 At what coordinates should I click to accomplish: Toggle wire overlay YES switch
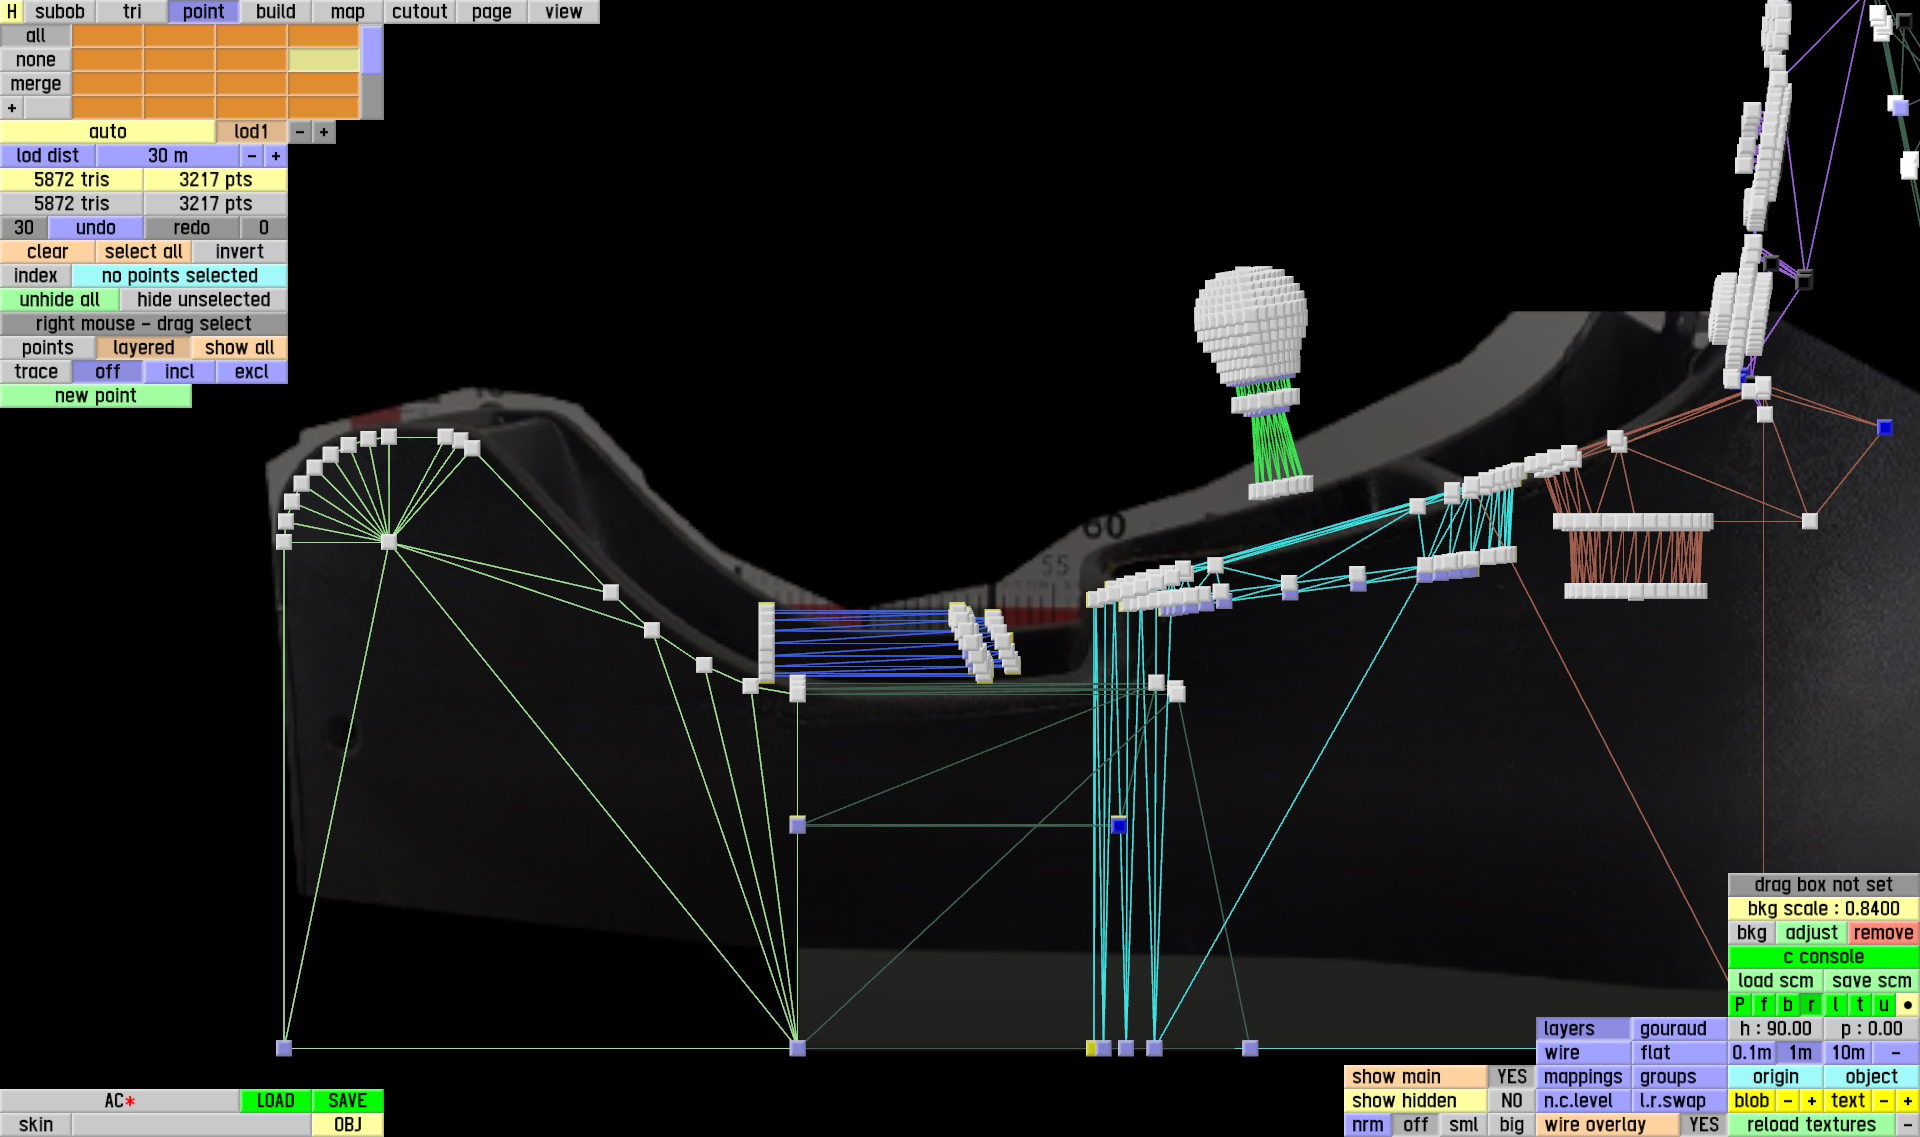point(1703,1125)
